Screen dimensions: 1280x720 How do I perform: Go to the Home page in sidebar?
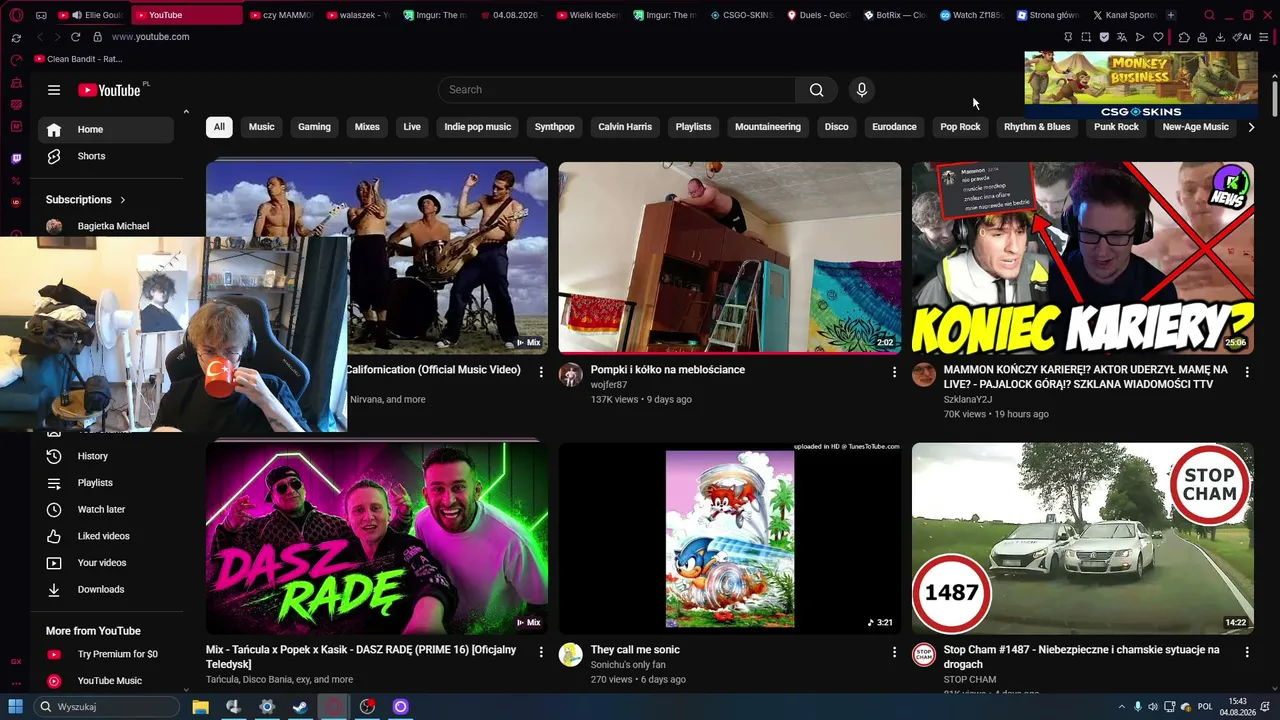106,129
